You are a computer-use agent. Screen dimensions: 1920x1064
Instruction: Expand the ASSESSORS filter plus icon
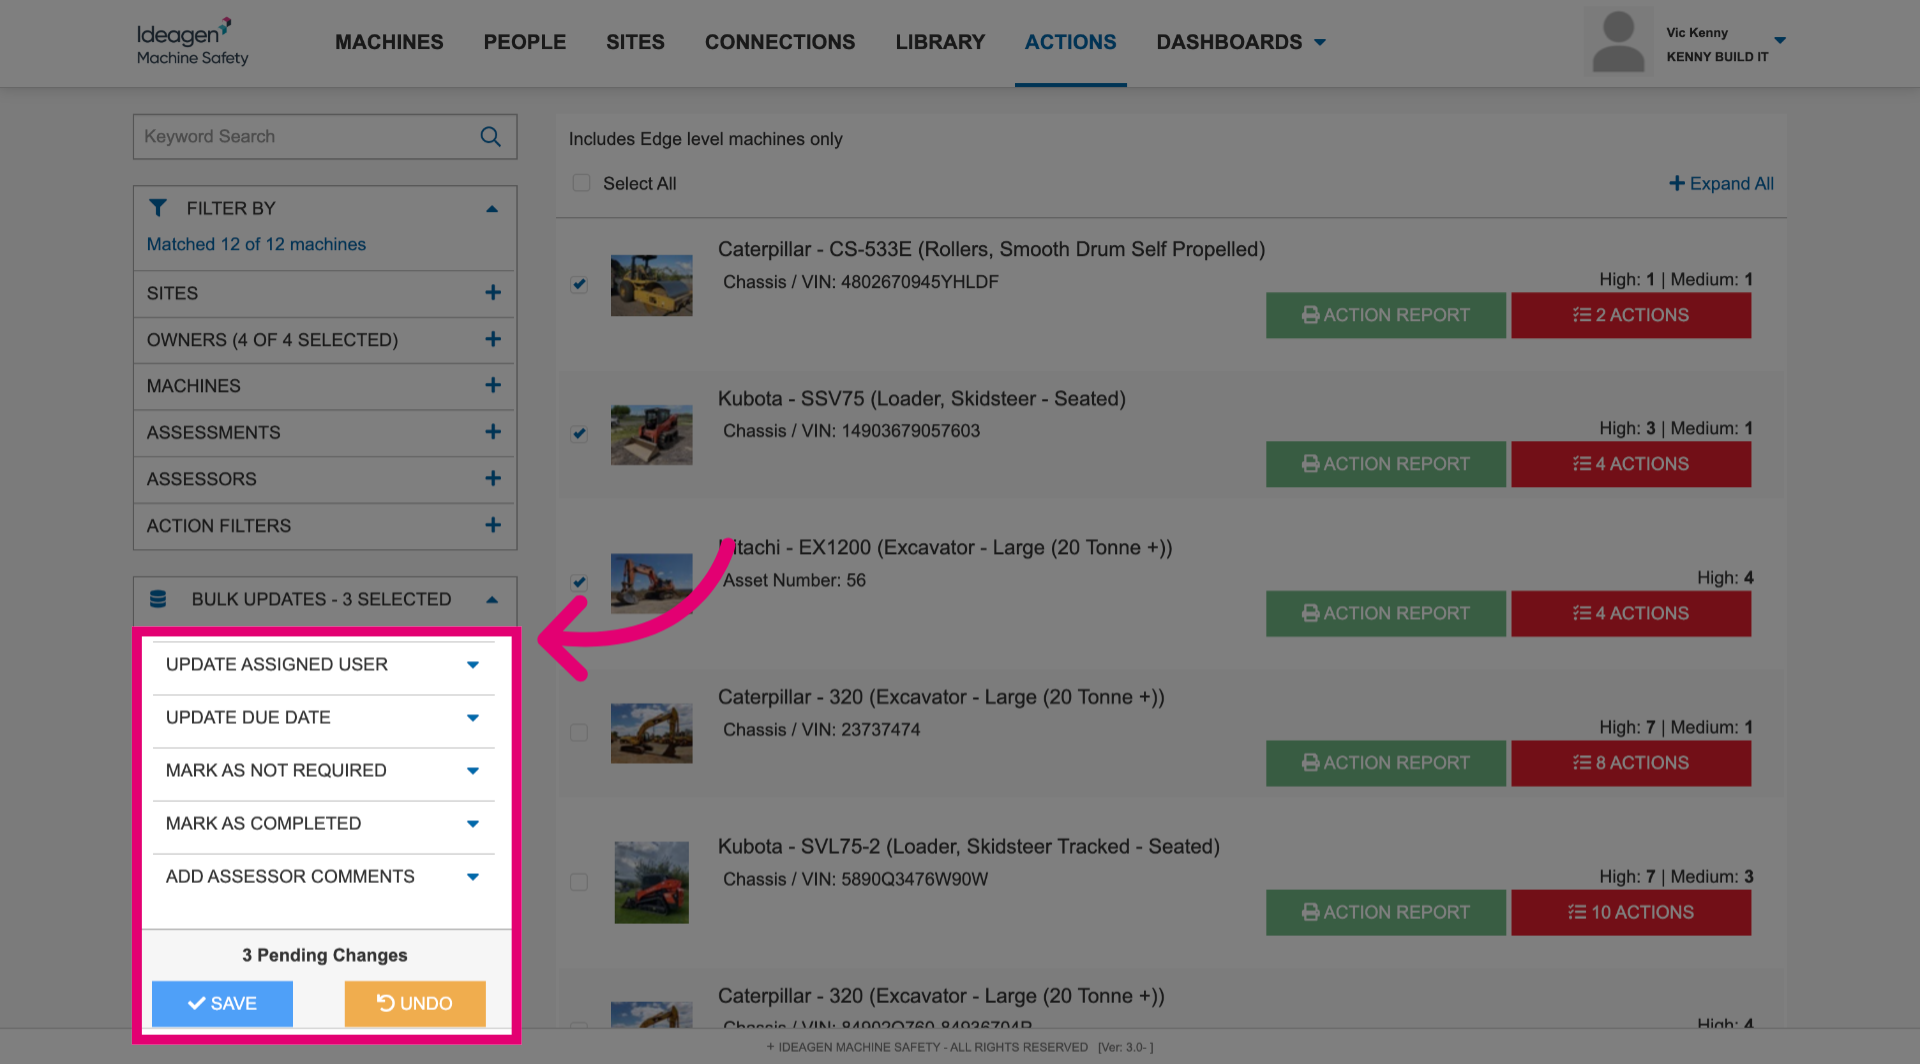(493, 478)
